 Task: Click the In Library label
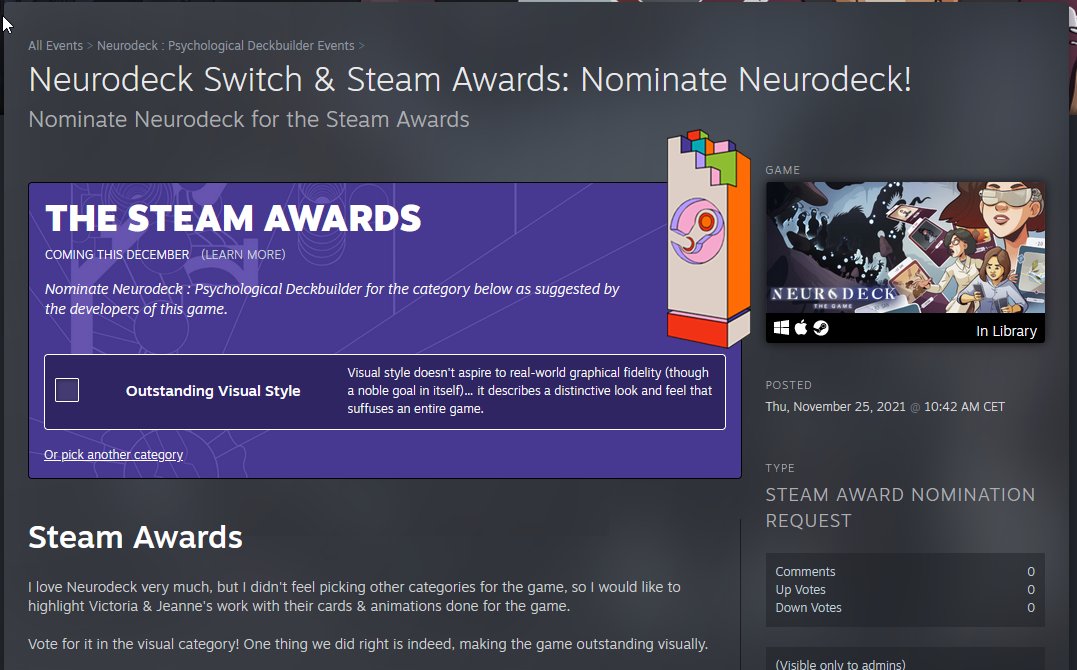[x=1006, y=330]
